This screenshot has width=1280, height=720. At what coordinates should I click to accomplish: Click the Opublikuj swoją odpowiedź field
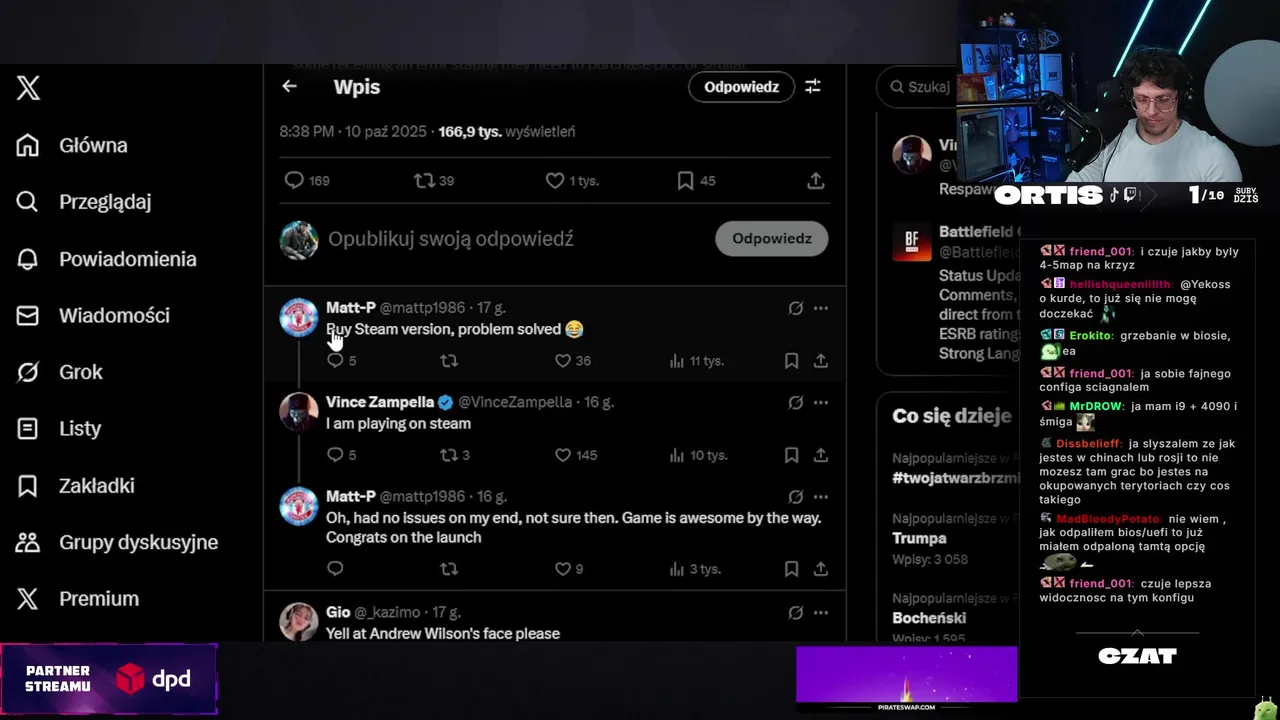tap(451, 239)
